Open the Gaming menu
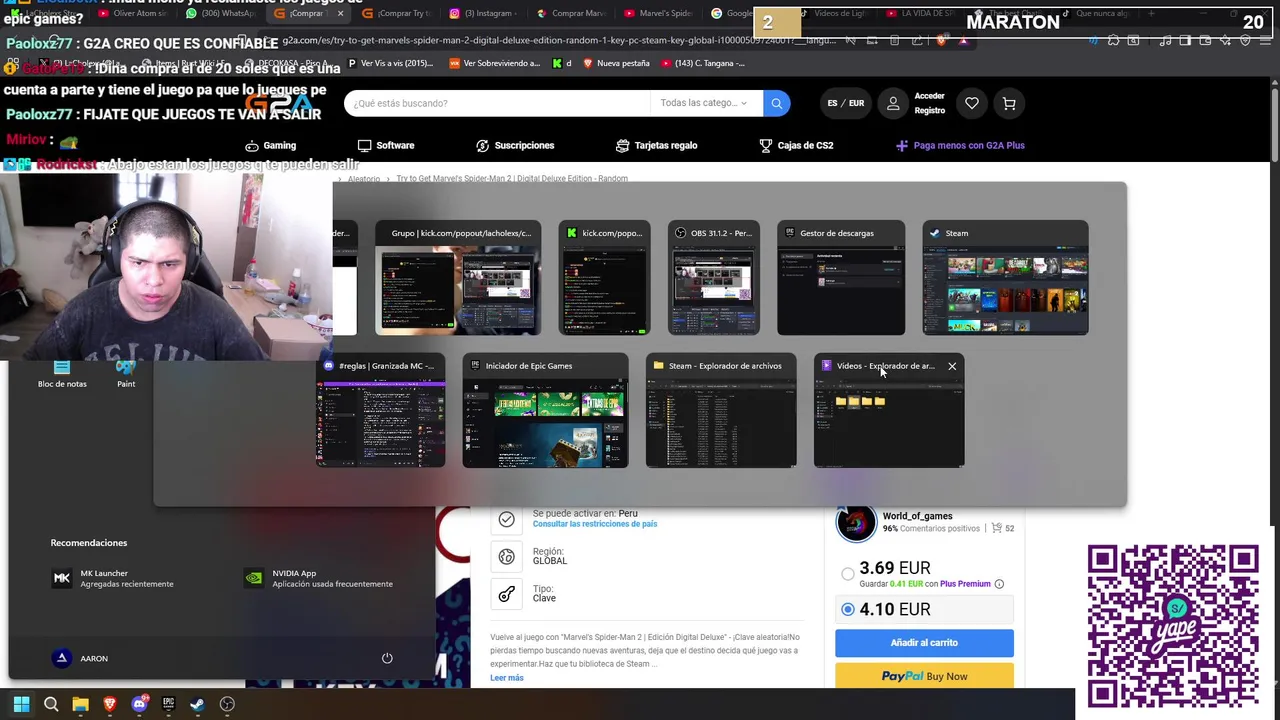Image resolution: width=1280 pixels, height=720 pixels. tap(271, 145)
